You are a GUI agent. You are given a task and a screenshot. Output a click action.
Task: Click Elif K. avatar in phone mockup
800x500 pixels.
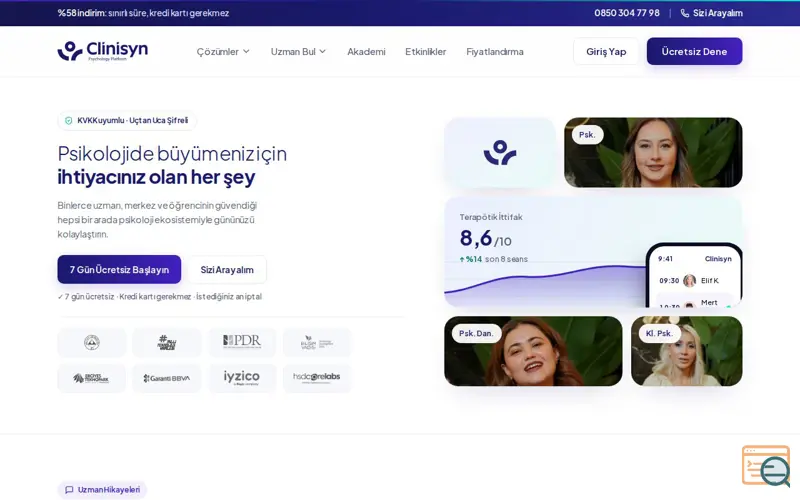pyautogui.click(x=689, y=281)
